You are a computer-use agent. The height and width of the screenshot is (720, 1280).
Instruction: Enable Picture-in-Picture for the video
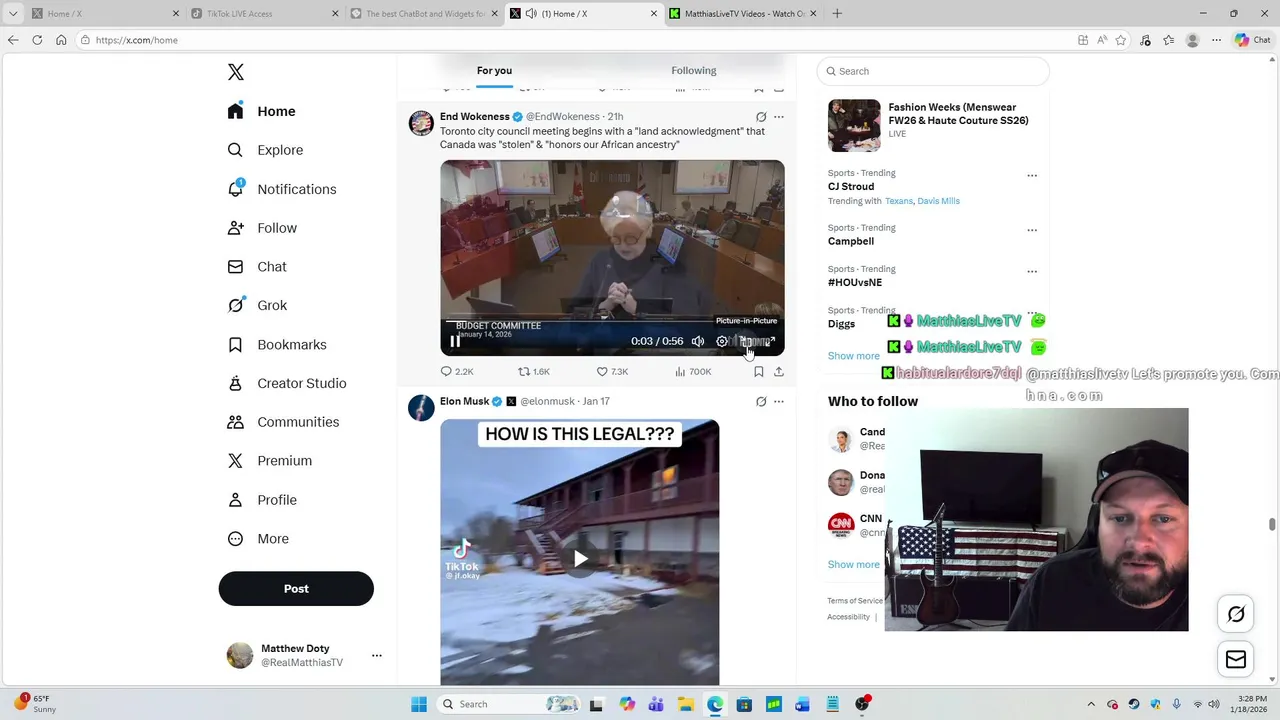(x=746, y=341)
